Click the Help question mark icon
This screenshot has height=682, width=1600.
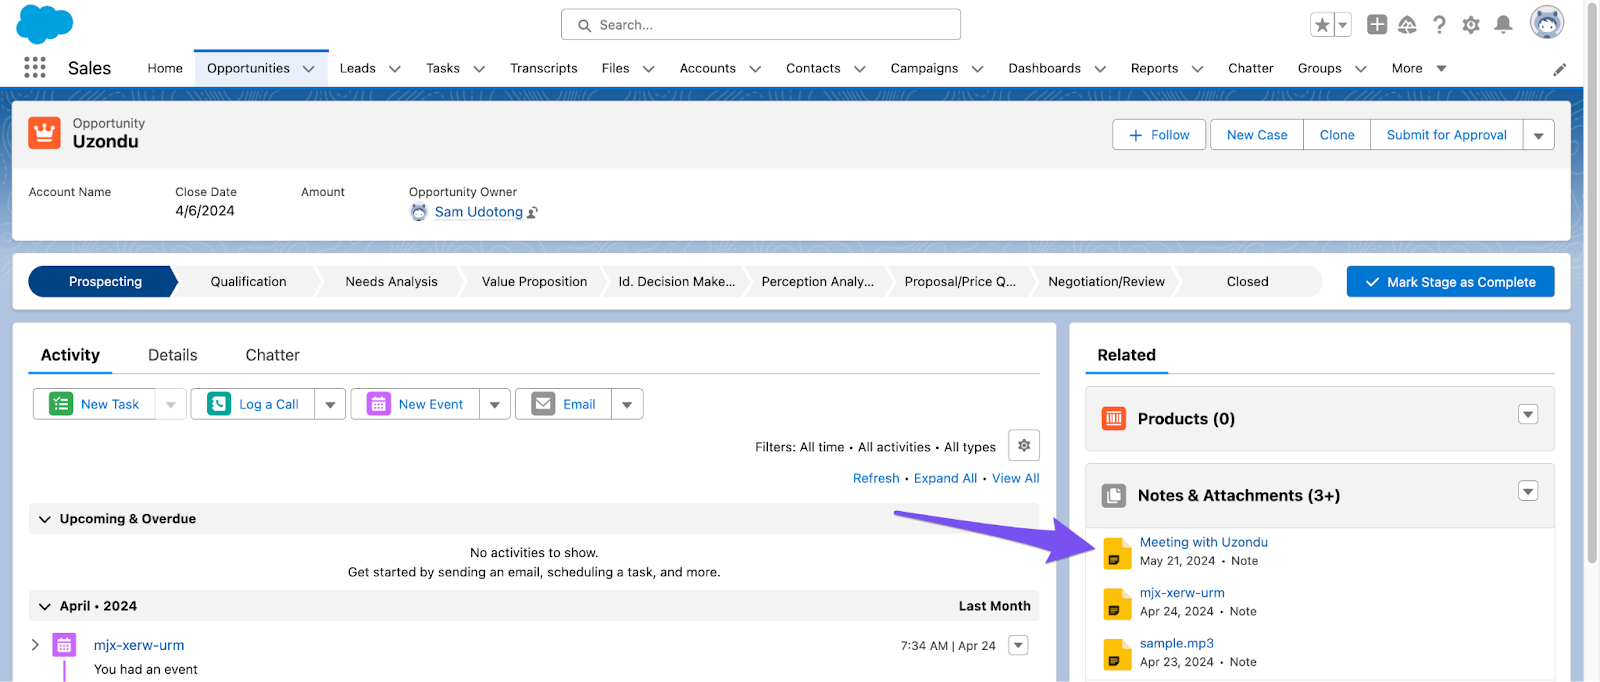coord(1439,25)
